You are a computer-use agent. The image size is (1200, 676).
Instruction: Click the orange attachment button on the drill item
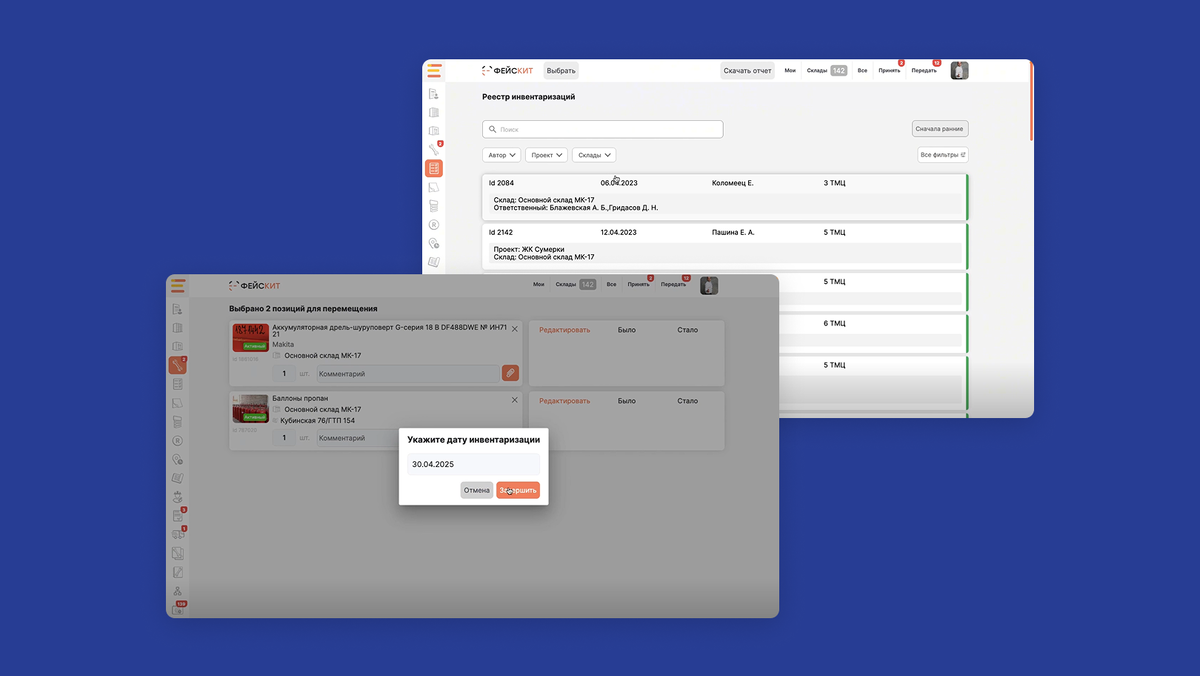510,373
